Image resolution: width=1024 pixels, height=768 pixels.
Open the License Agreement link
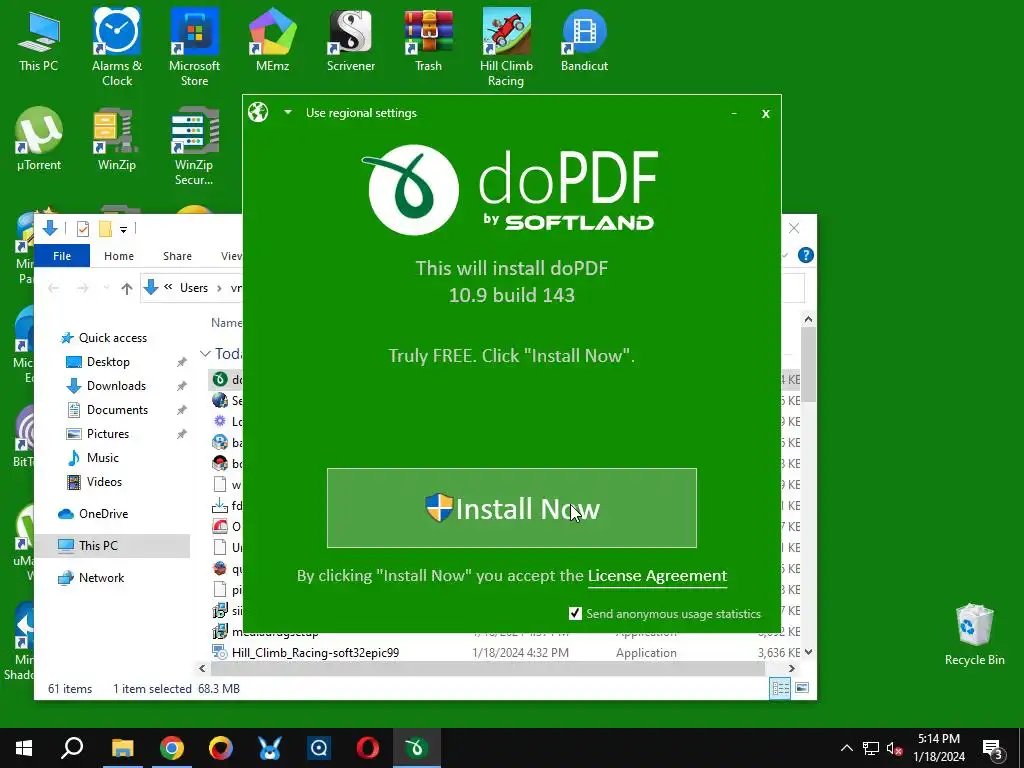[x=657, y=576]
